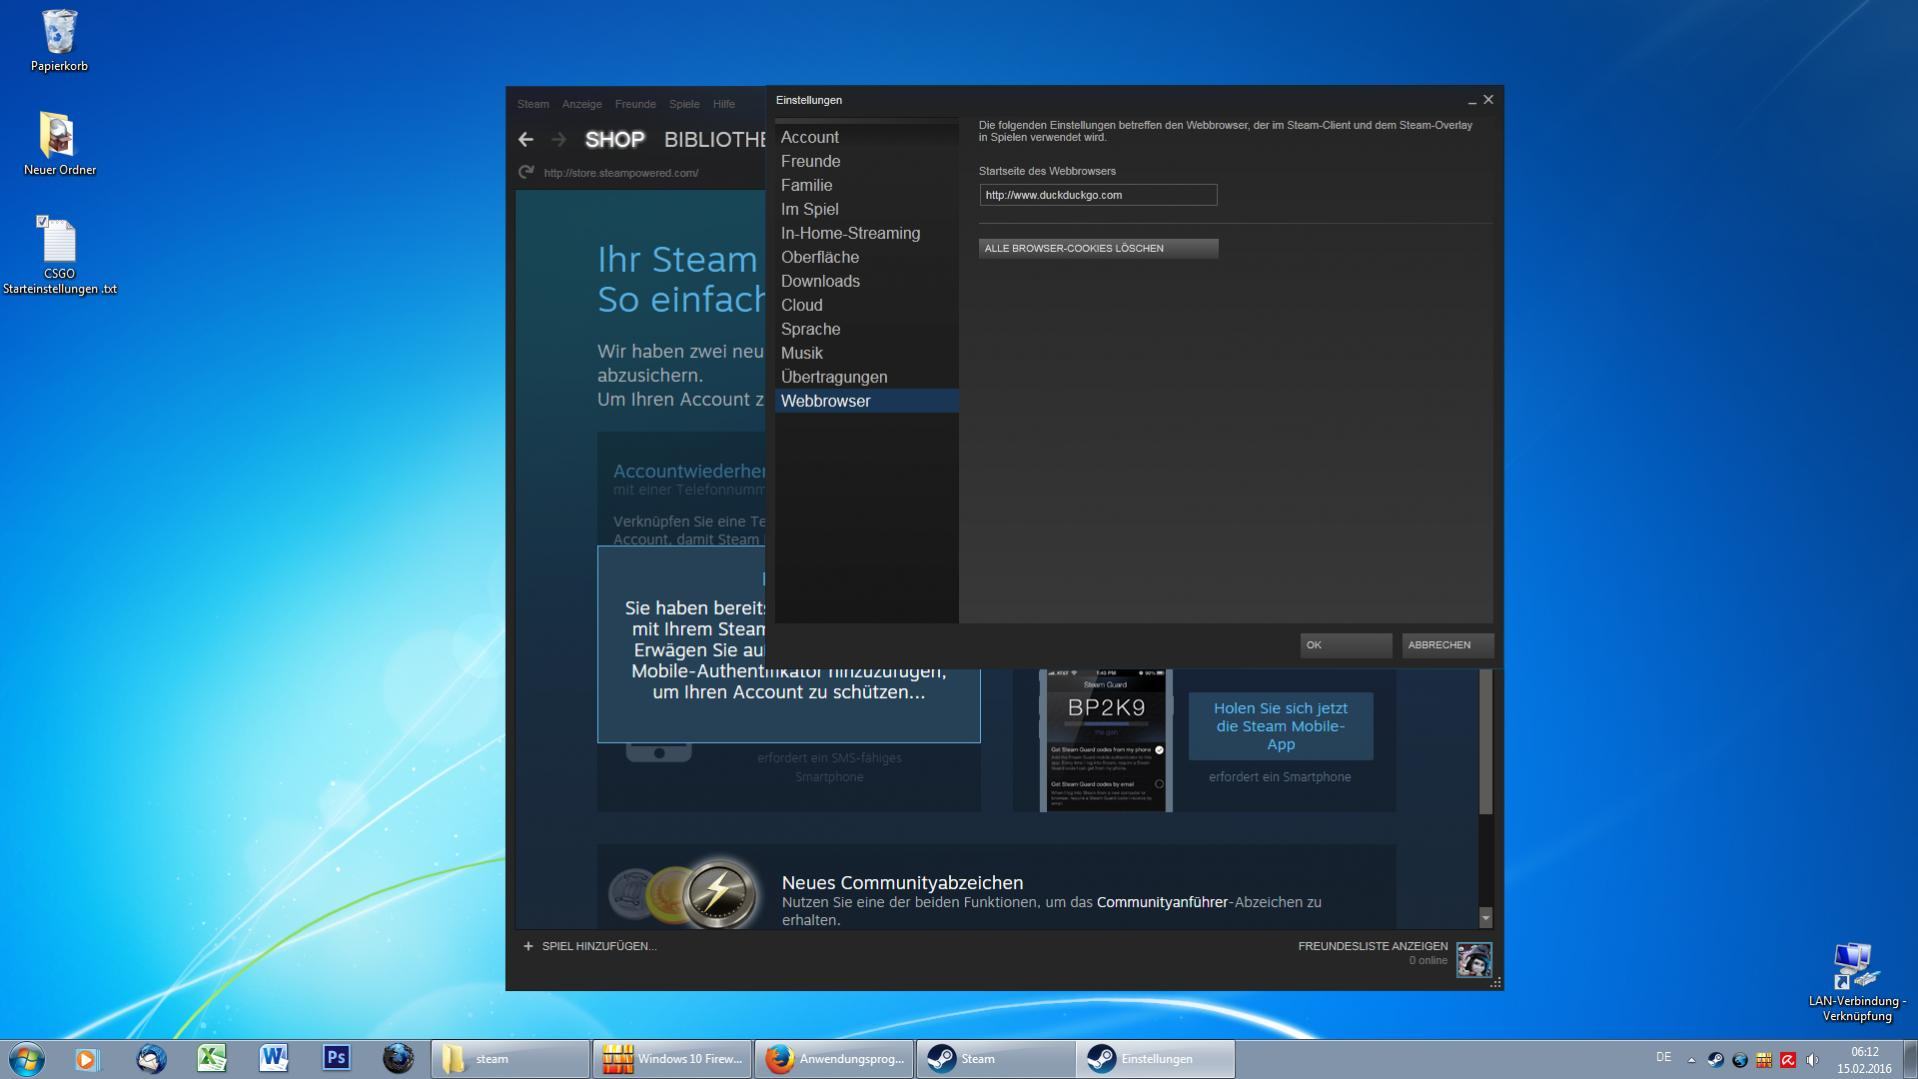Screen dimensions: 1918x1079
Task: Confirm settings with OK button
Action: (x=1346, y=645)
